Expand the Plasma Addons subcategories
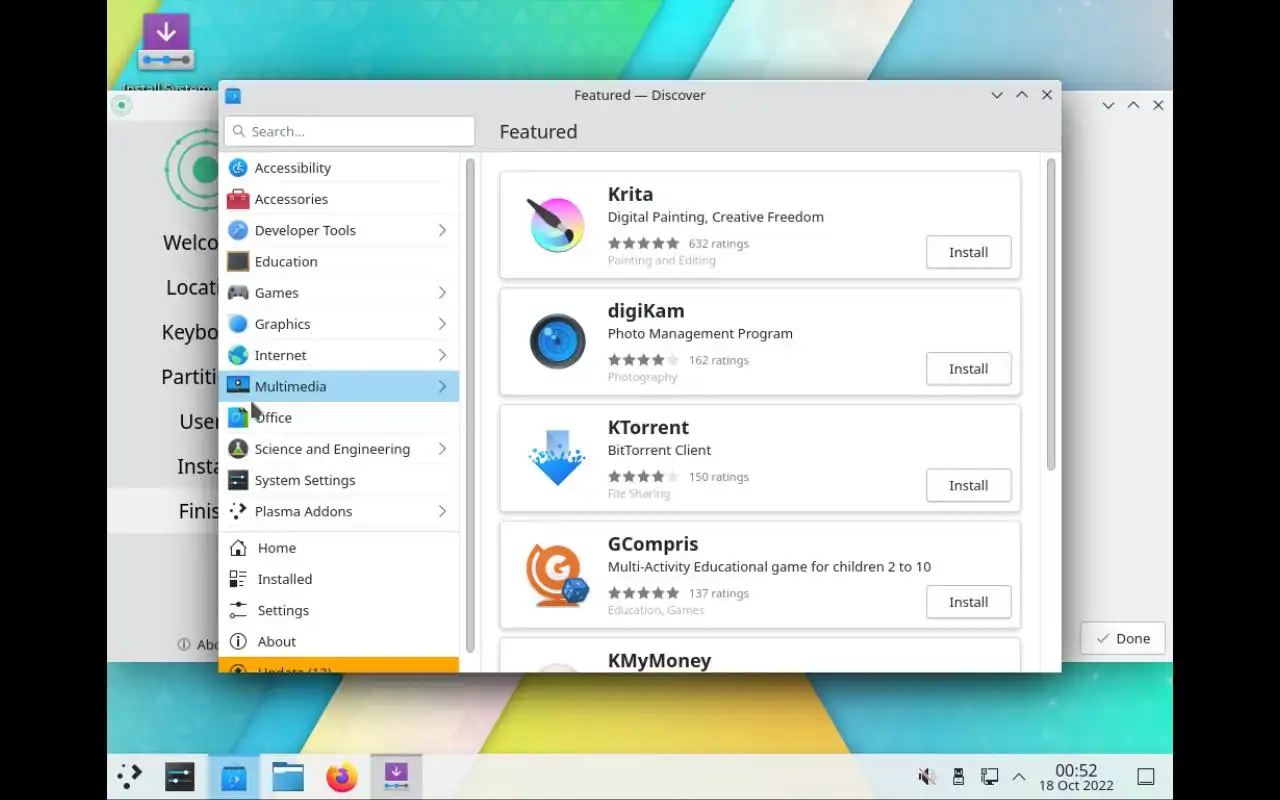The image size is (1280, 800). 442,511
